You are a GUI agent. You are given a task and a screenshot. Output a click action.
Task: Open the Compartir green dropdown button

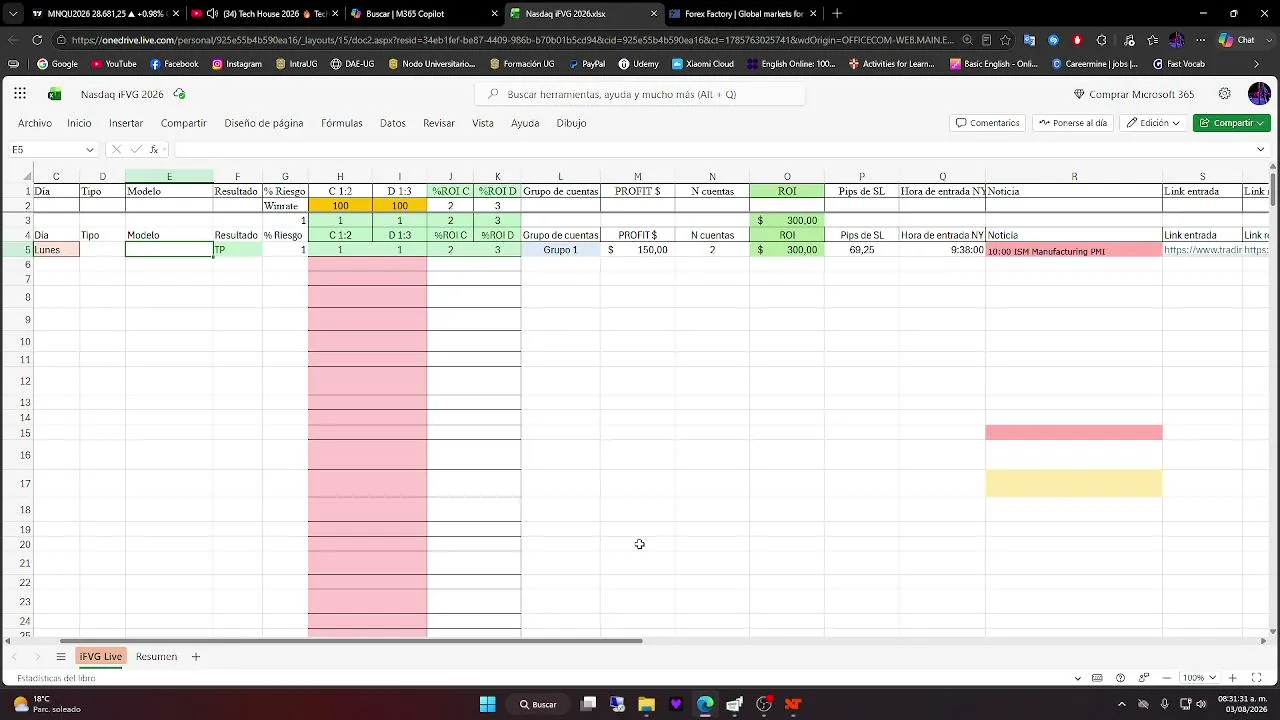coord(1232,123)
